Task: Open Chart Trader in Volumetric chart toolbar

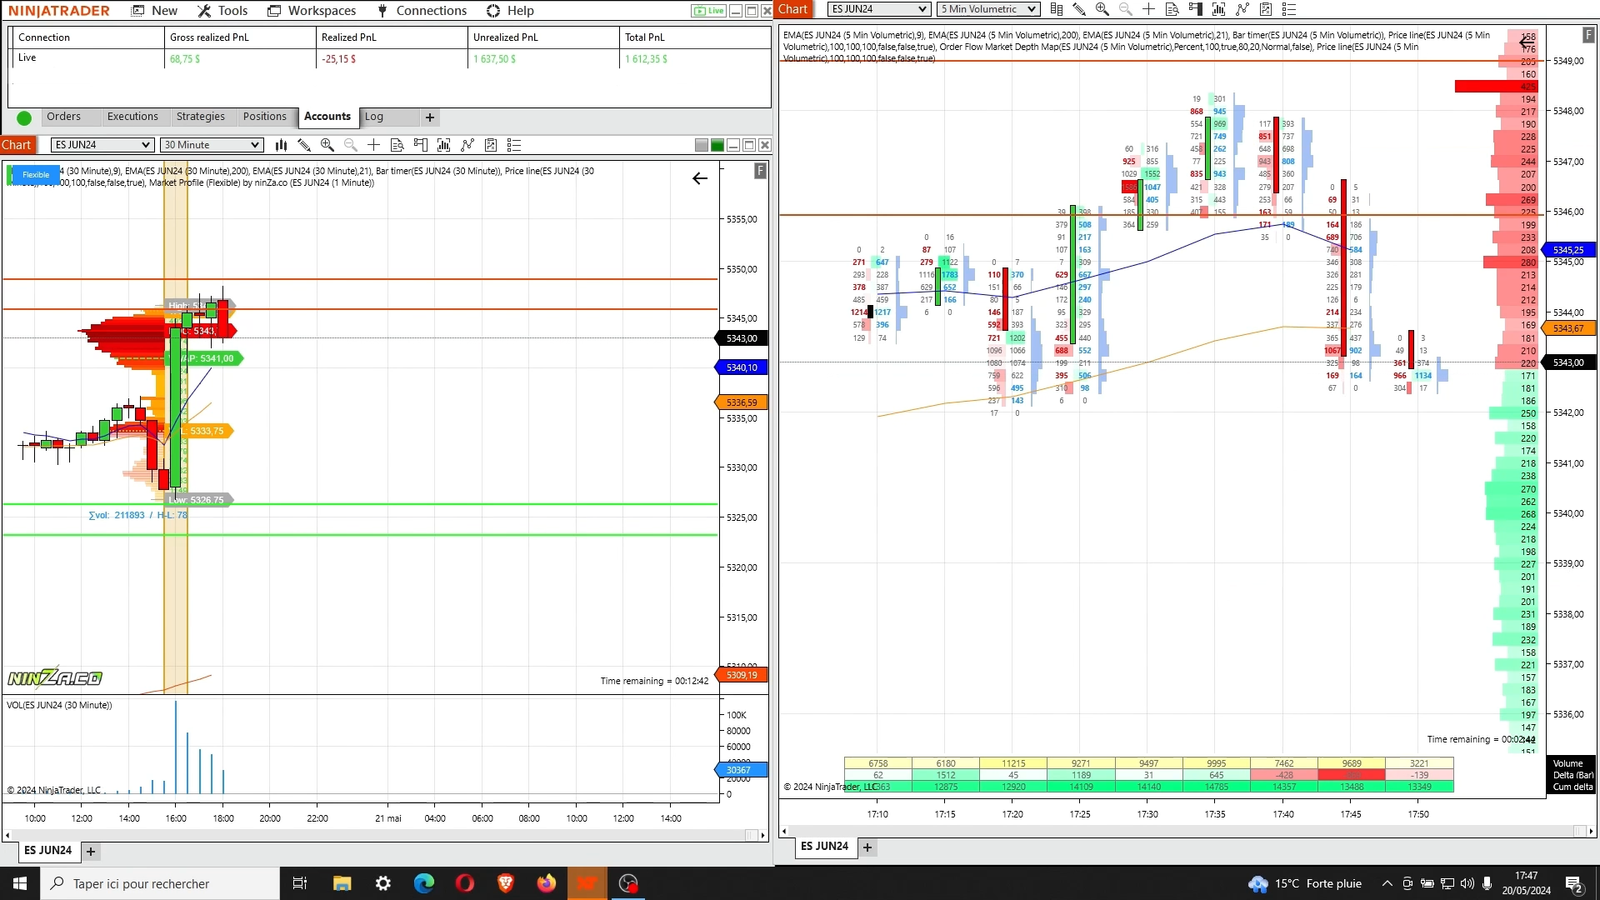Action: (x=1195, y=9)
